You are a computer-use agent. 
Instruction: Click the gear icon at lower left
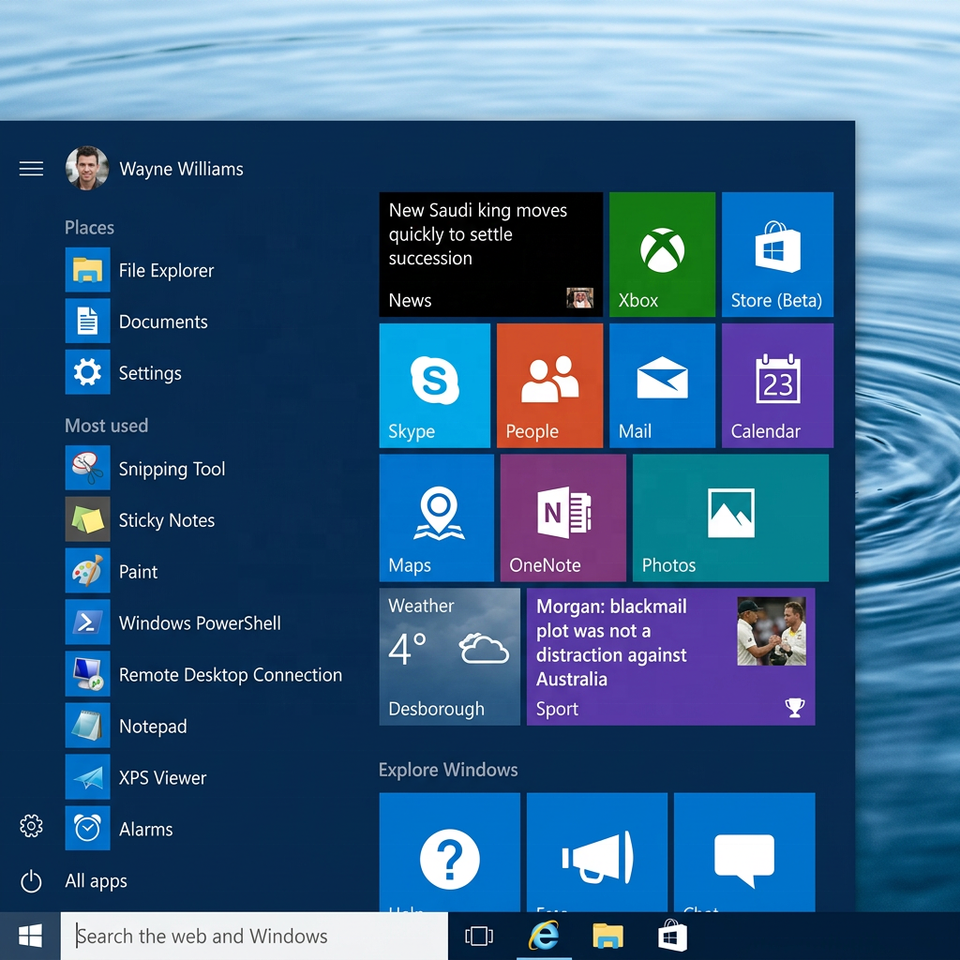[x=31, y=826]
